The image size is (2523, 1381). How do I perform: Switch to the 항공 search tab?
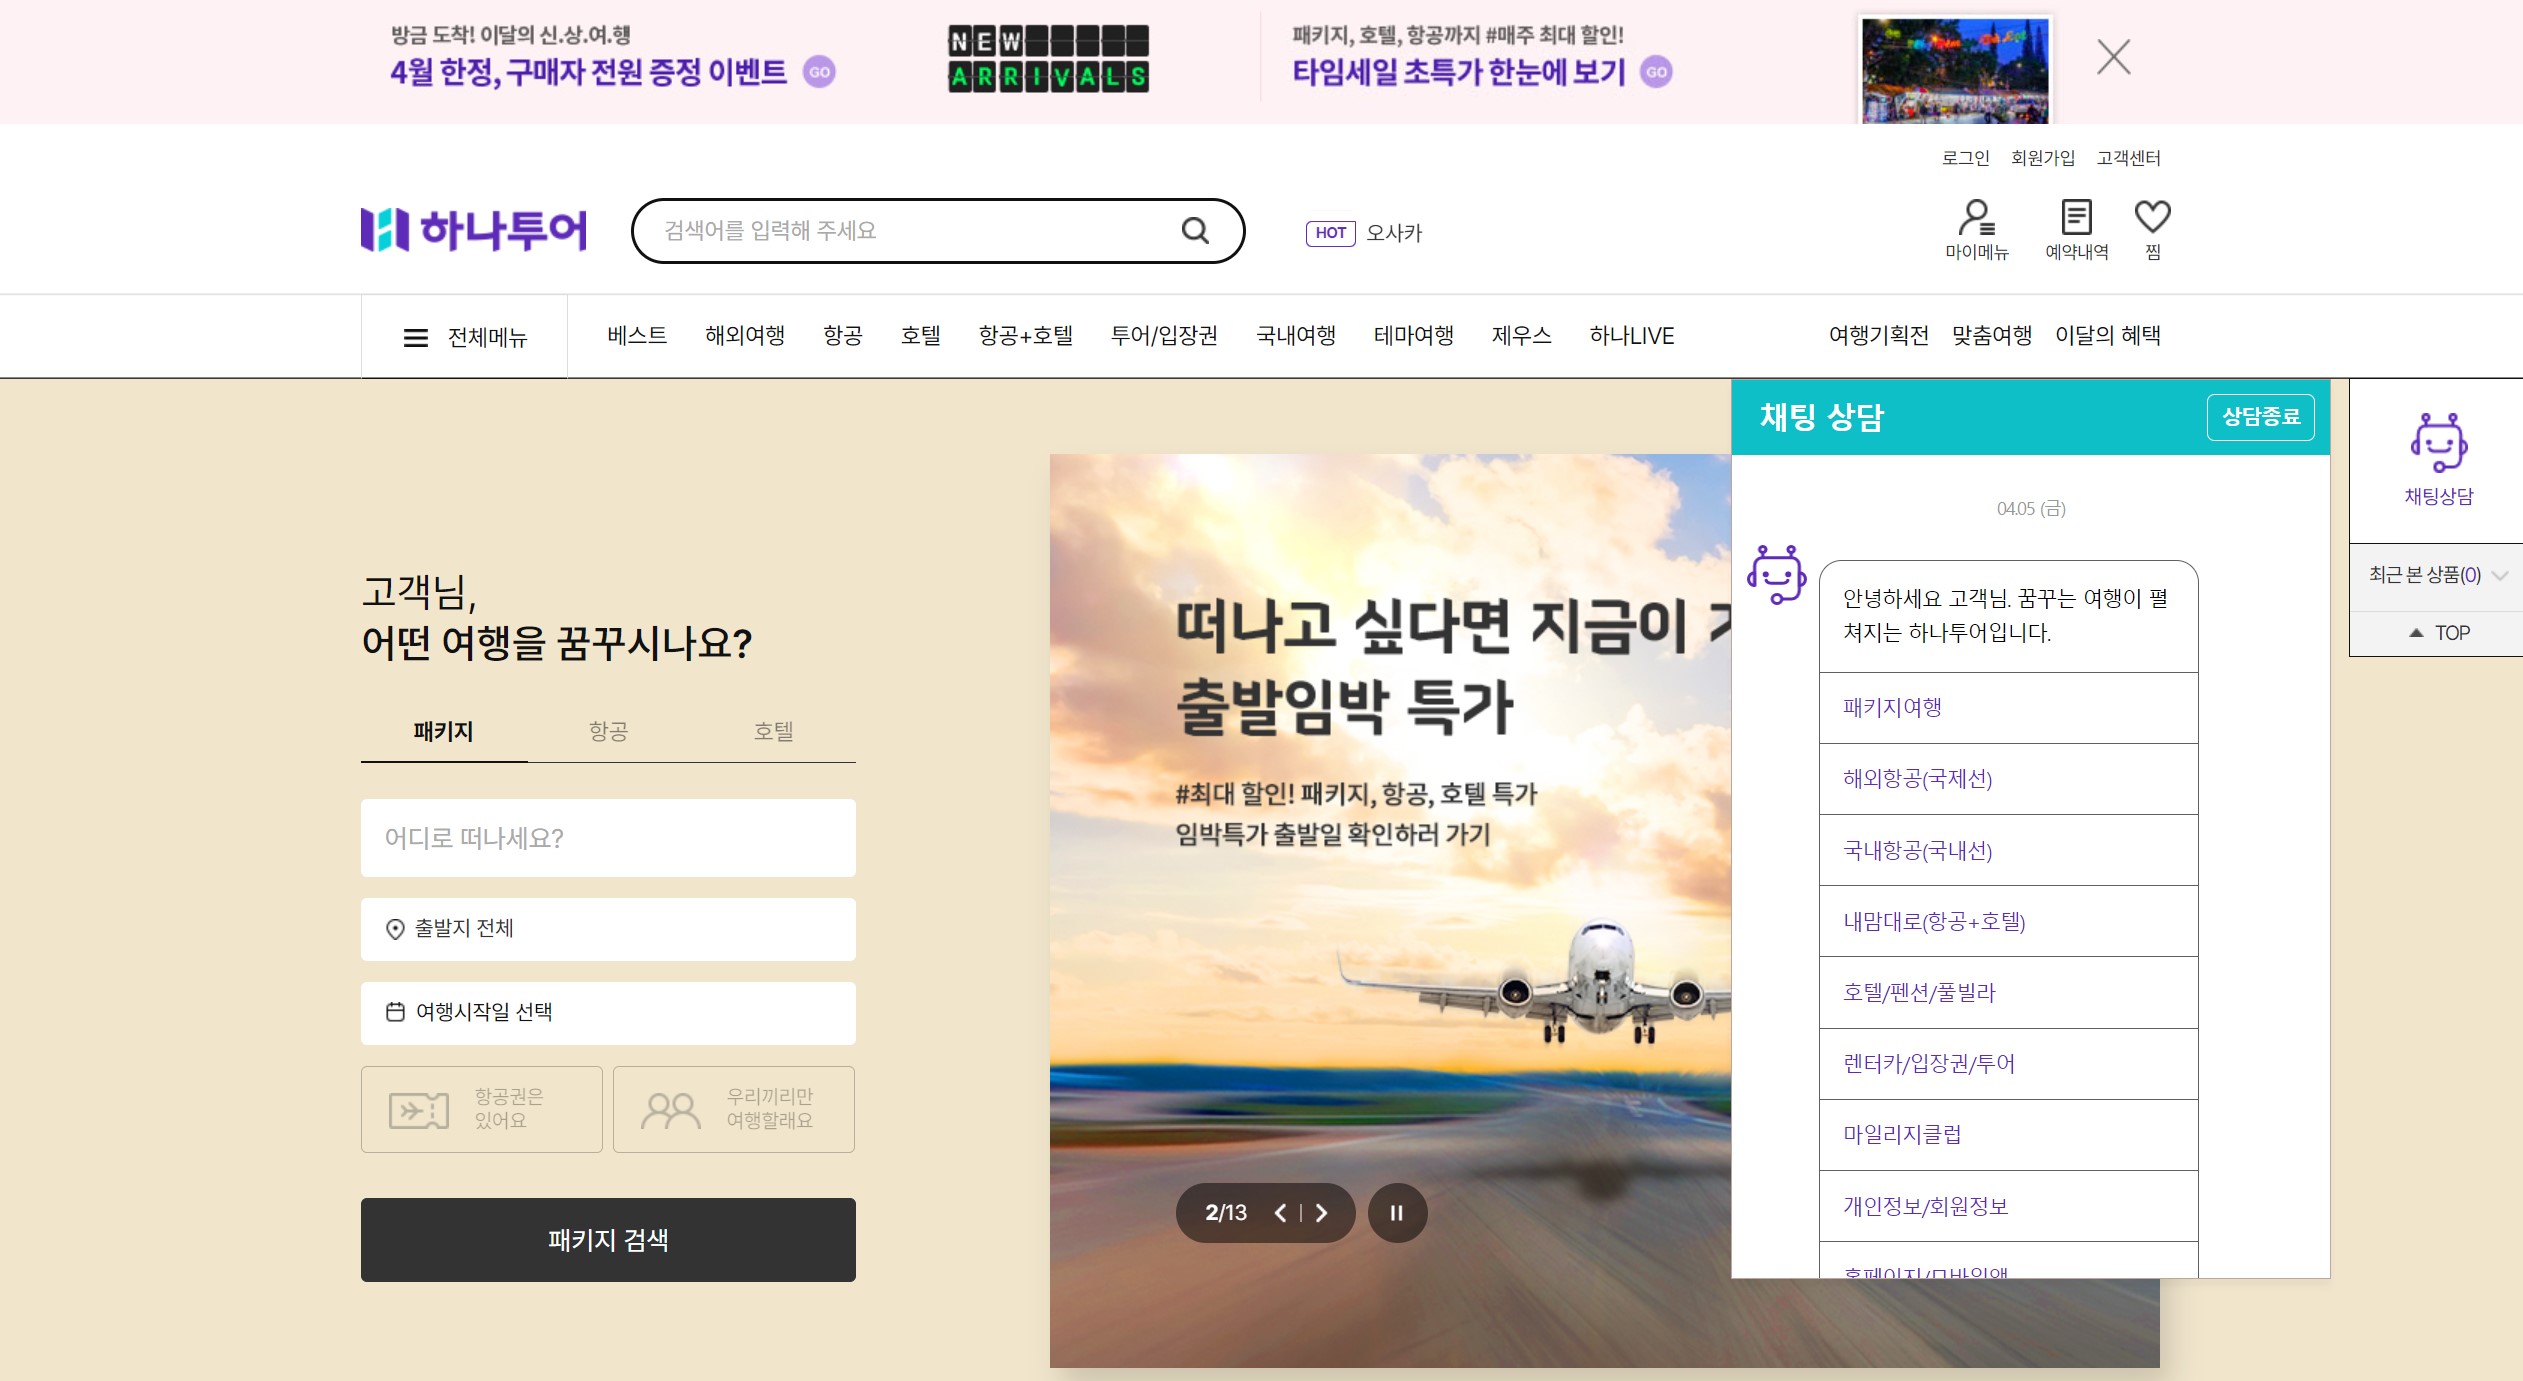(608, 731)
